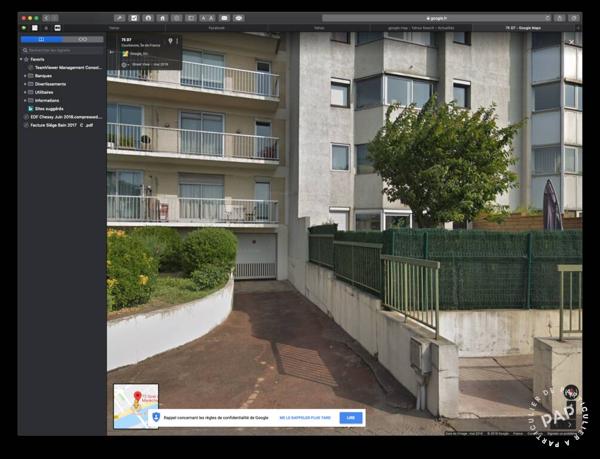Switch sidebar to Bookmarks view
Screen dimensions: 600x459
point(40,39)
